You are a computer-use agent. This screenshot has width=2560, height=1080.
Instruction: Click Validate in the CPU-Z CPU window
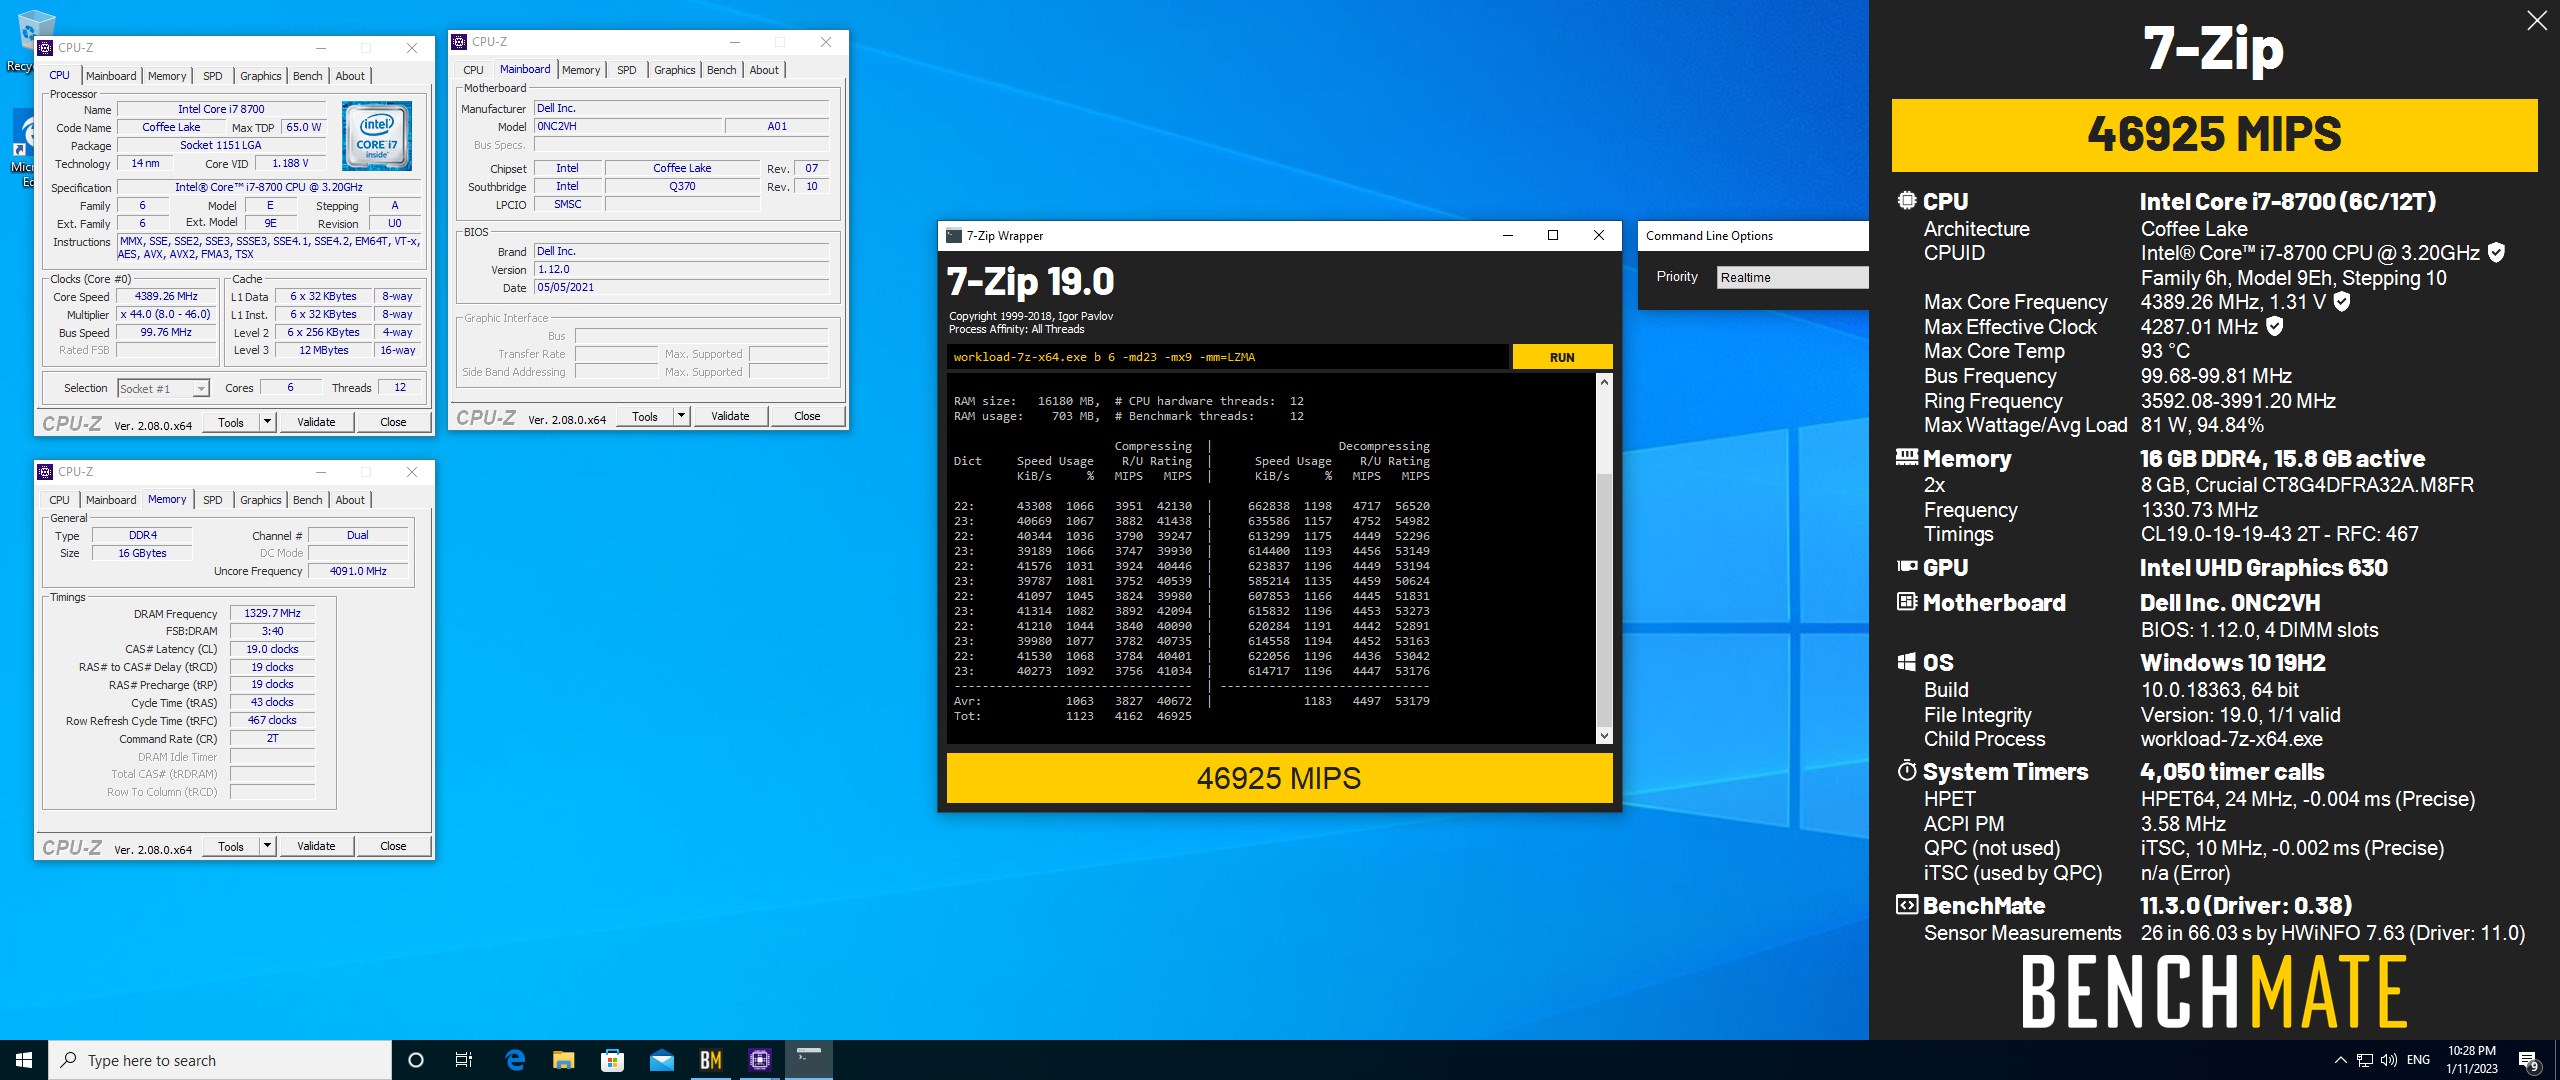pos(316,422)
